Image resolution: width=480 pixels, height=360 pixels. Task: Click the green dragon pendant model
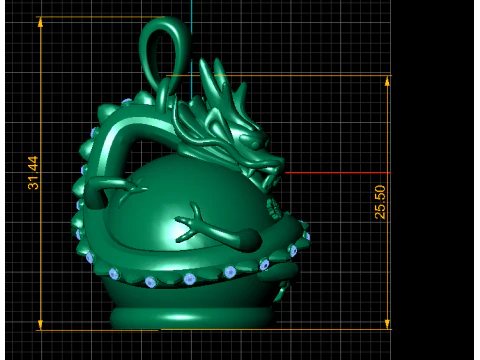(x=191, y=173)
